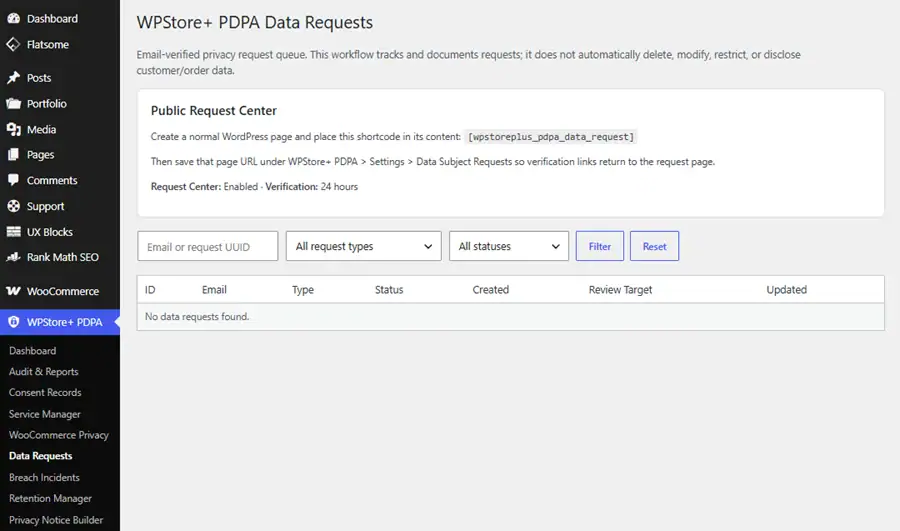Open Audit & Reports submenu
The image size is (900, 531).
click(44, 371)
